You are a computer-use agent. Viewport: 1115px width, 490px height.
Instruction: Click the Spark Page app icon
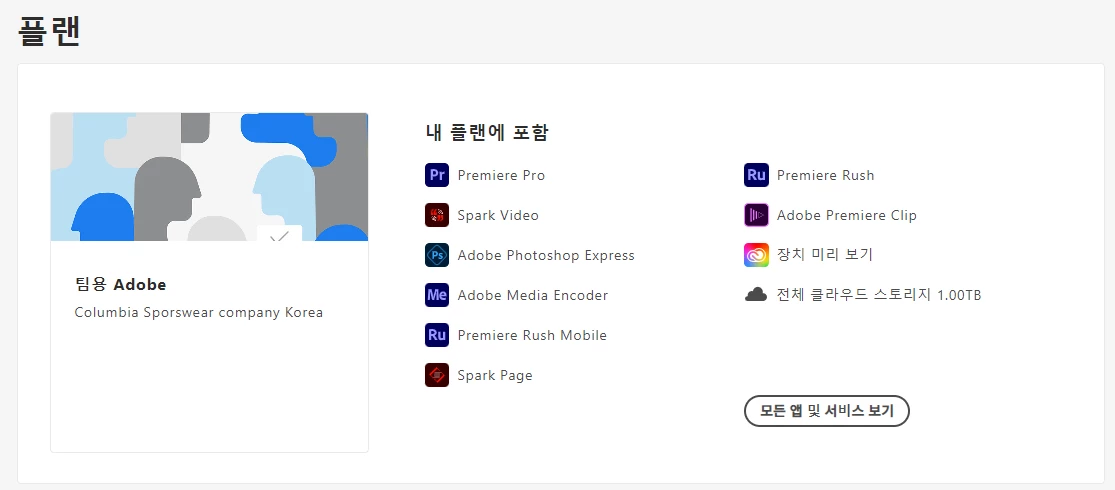click(x=437, y=375)
